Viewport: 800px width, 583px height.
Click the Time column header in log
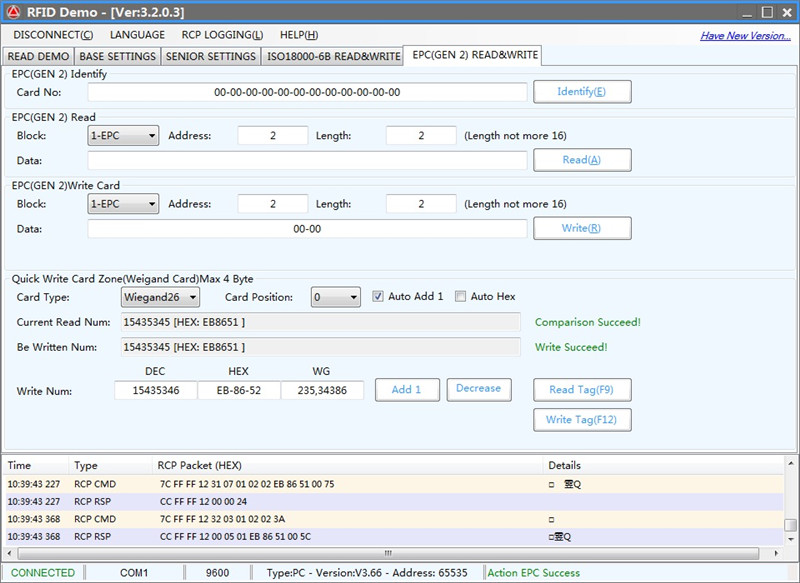[36, 465]
